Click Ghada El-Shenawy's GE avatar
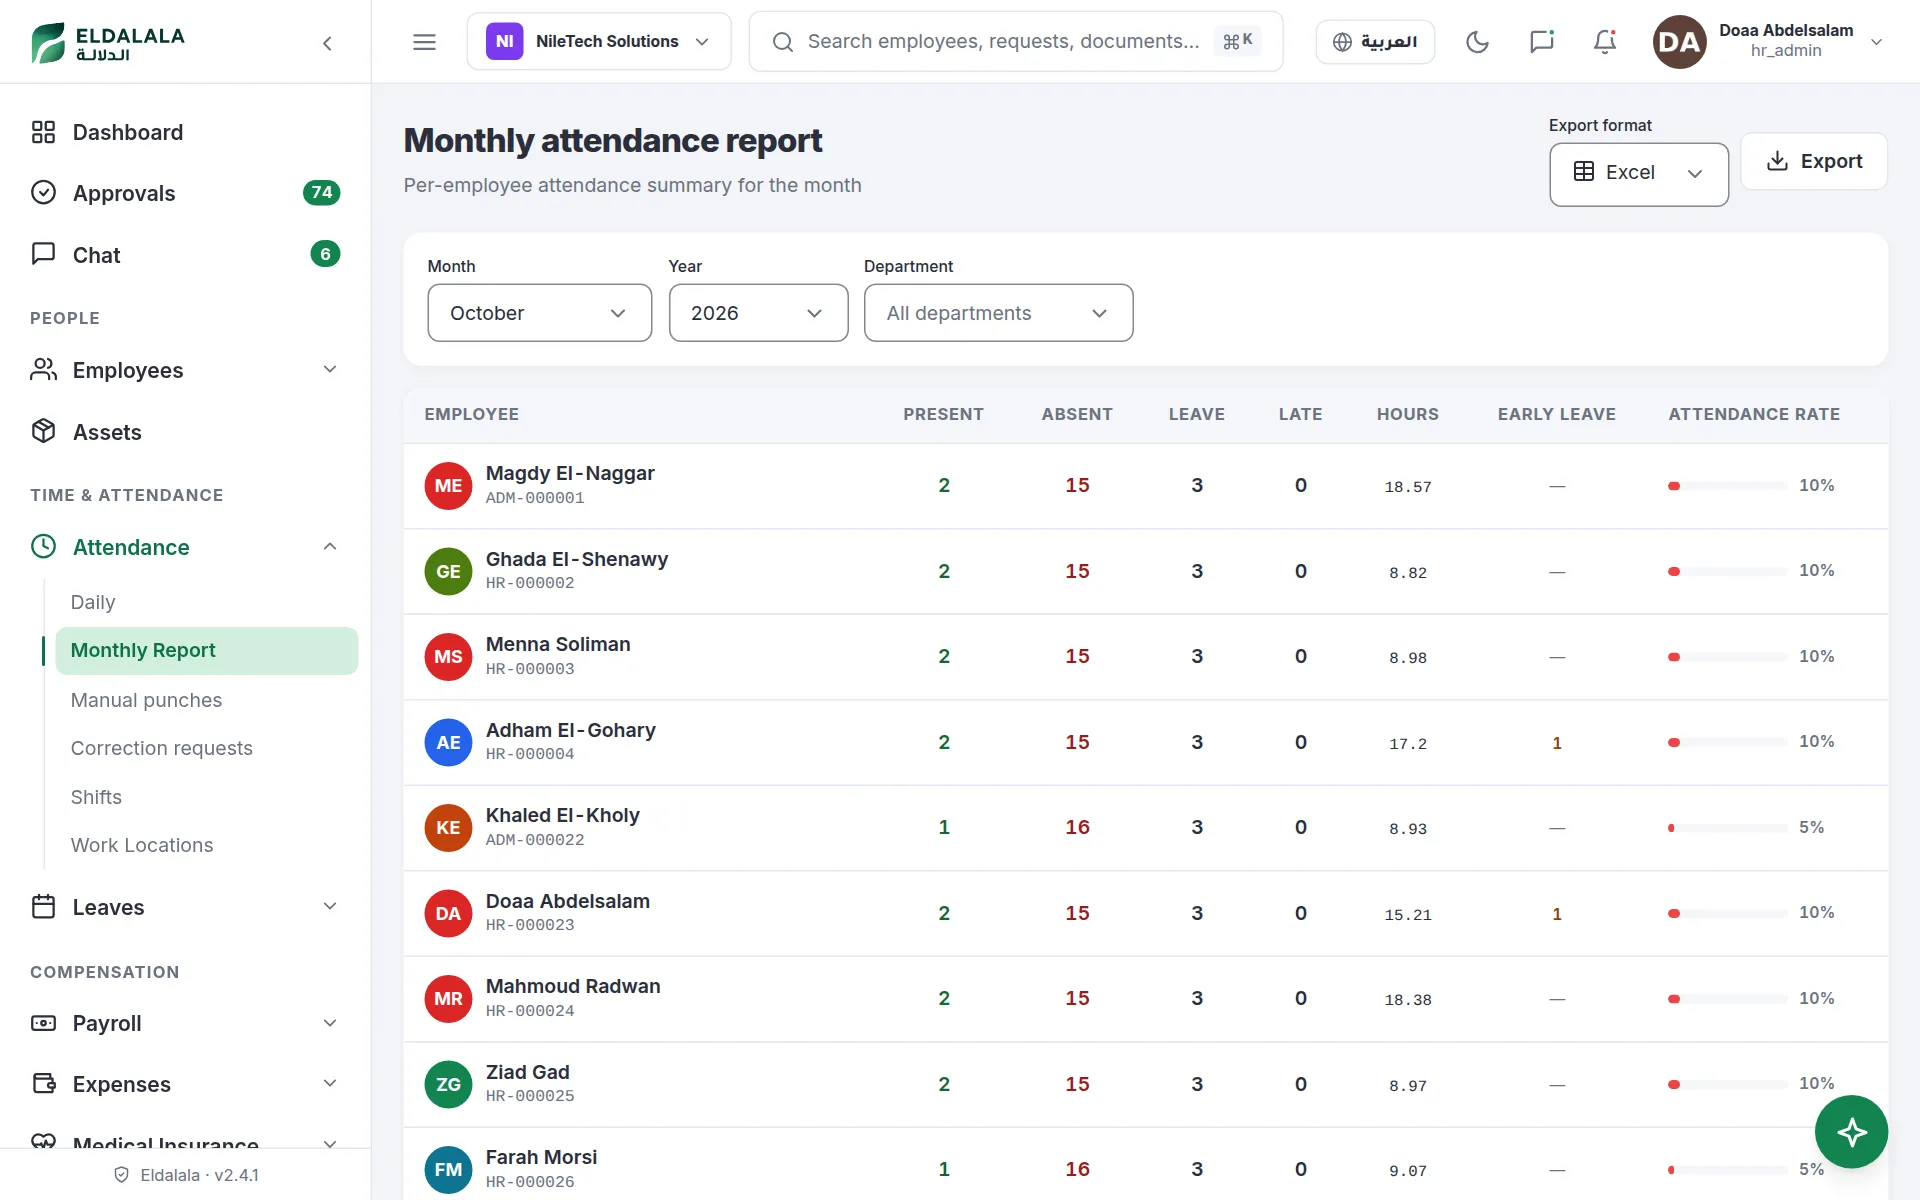The image size is (1920, 1200). [448, 572]
